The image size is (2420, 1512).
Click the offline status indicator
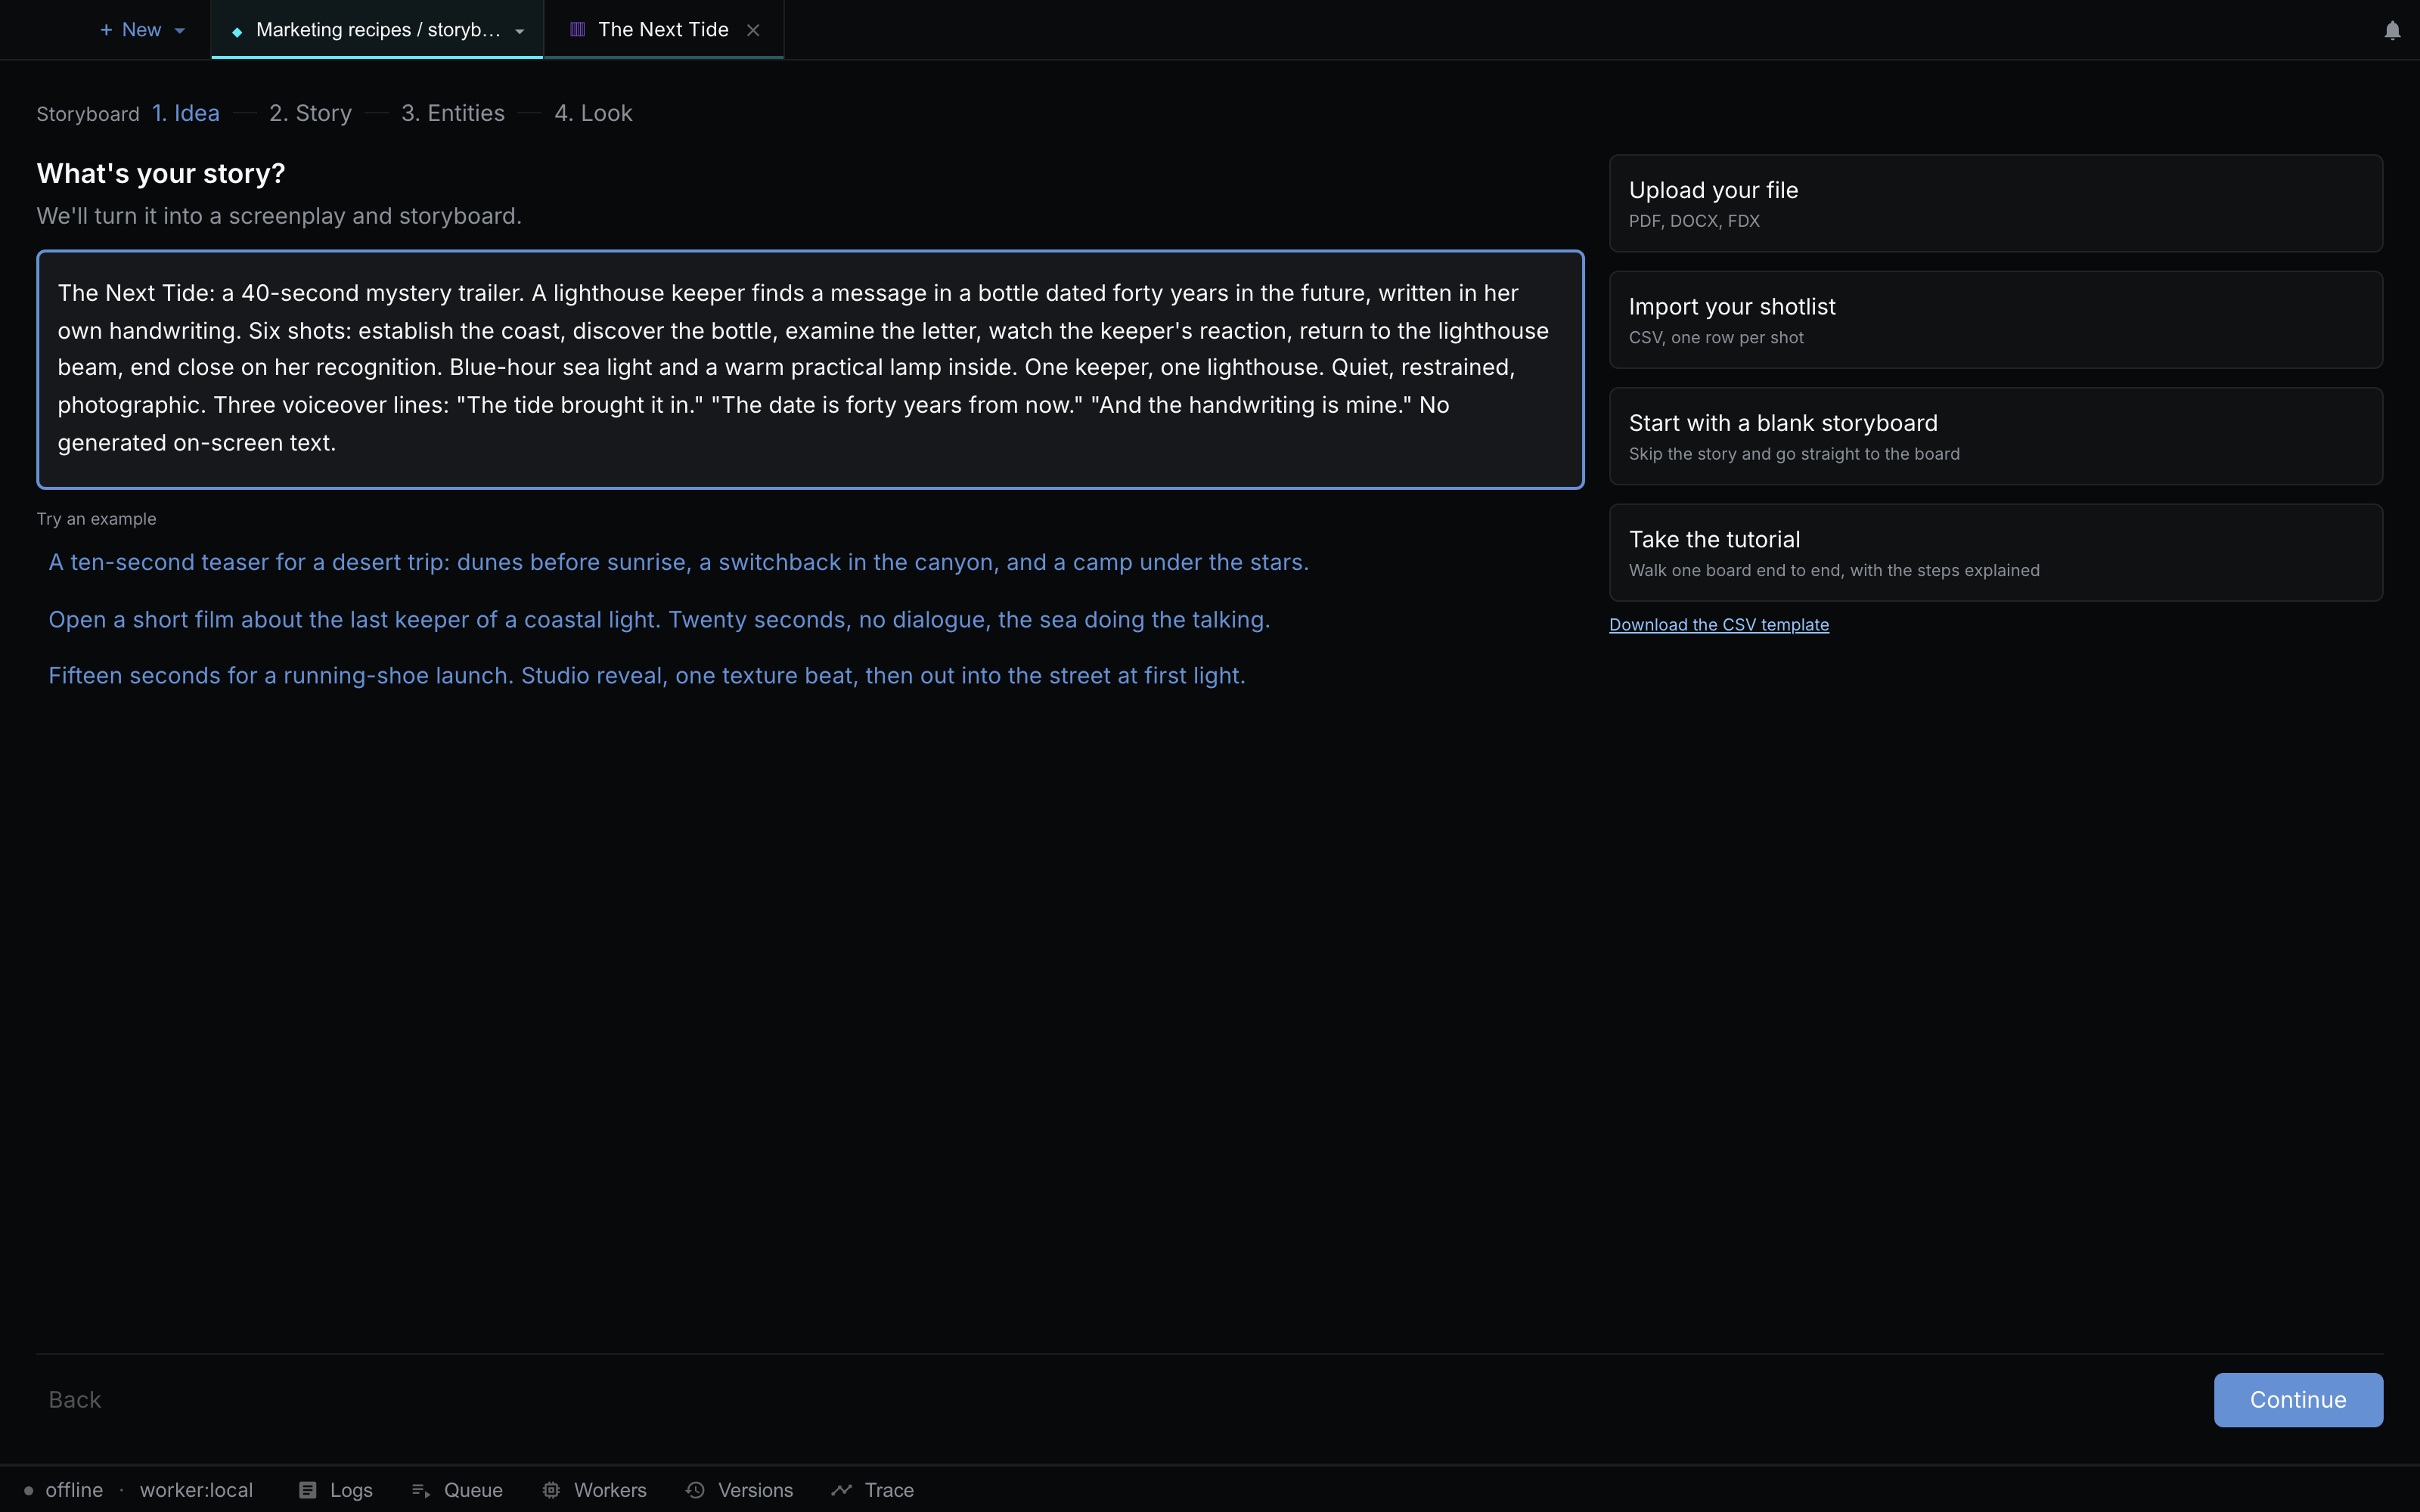click(64, 1490)
